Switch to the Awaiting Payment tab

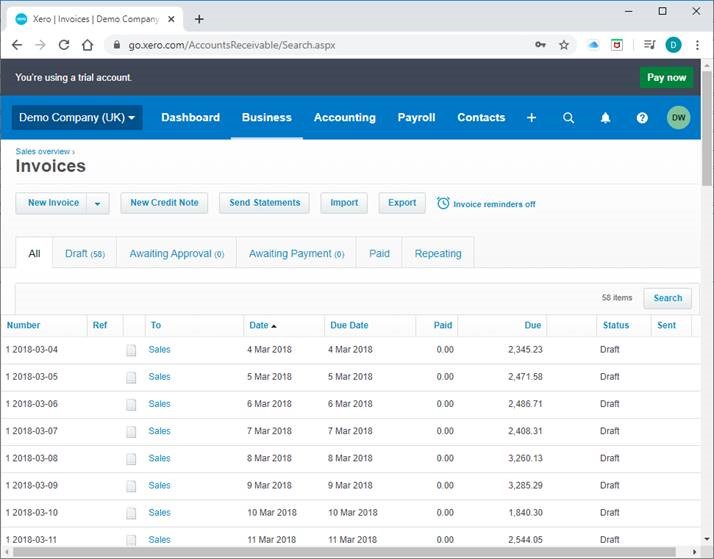[x=296, y=253]
